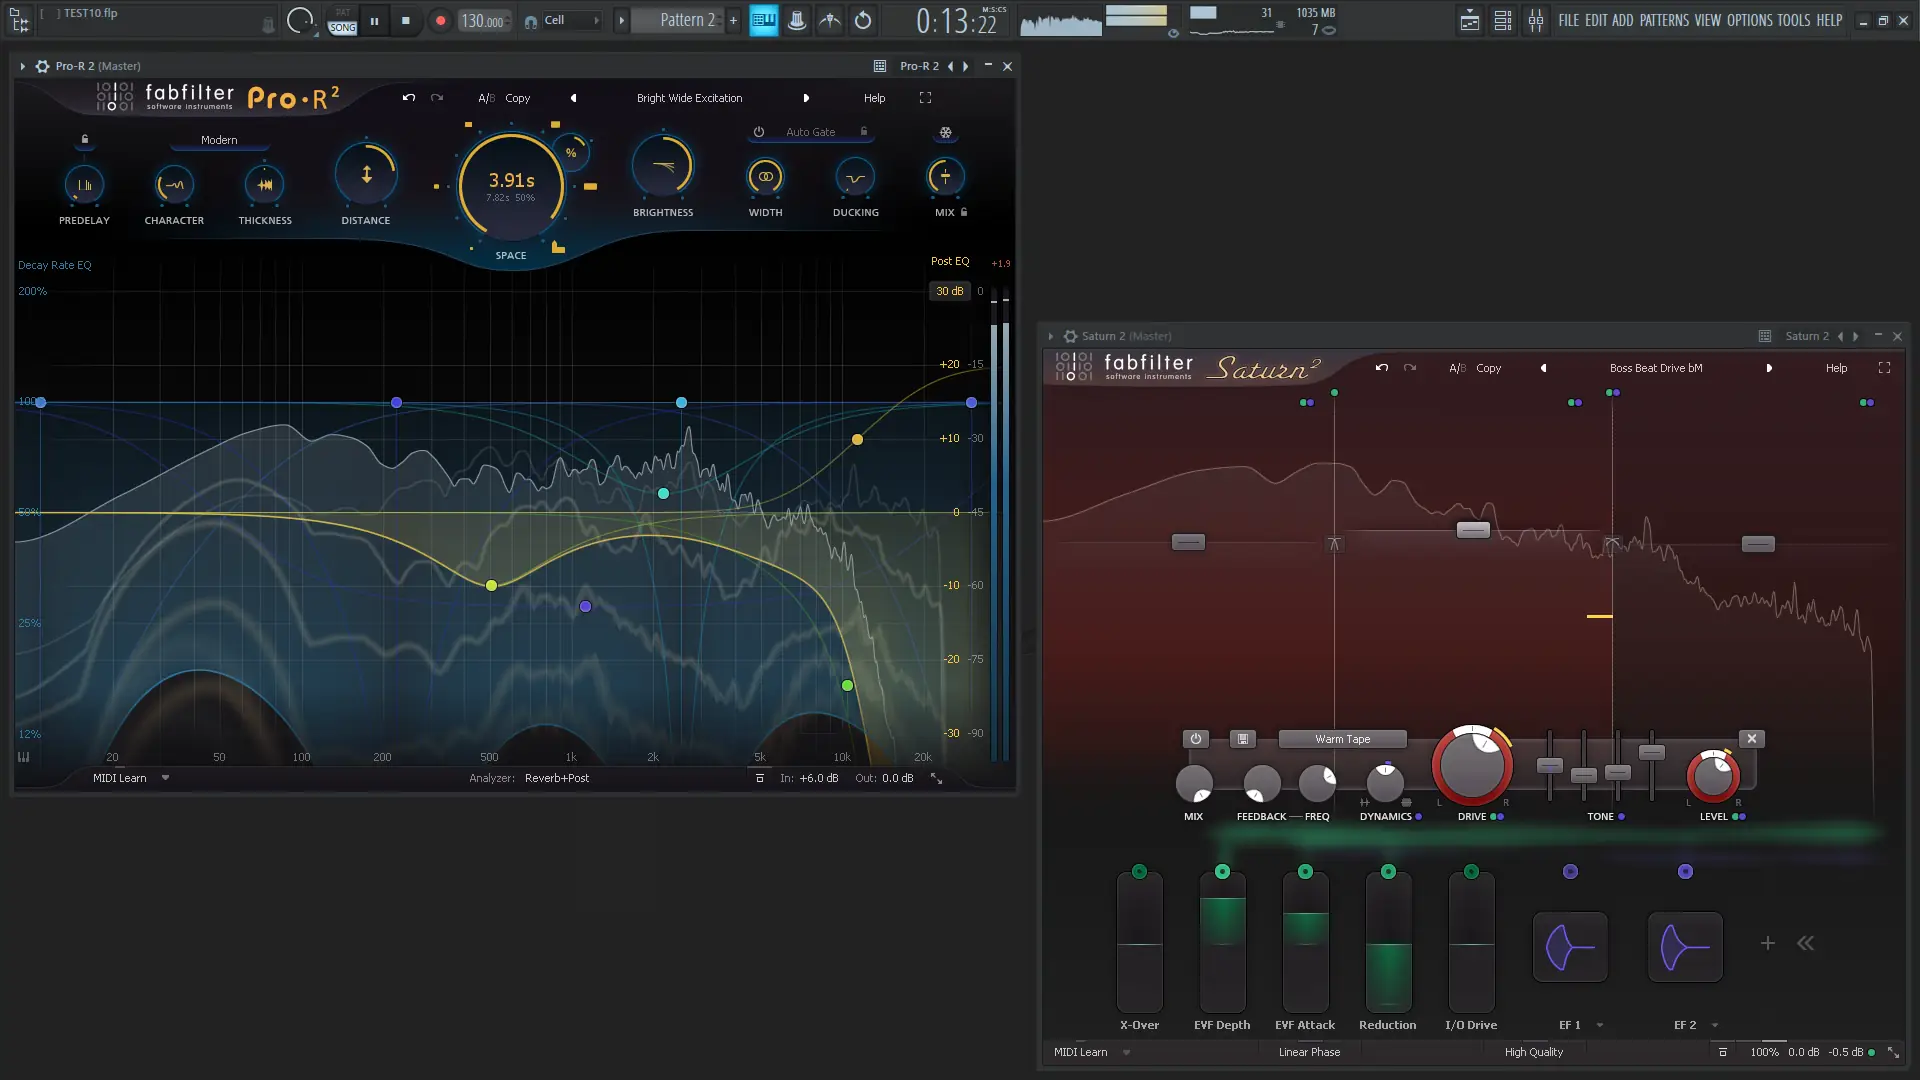
Task: Click the Pro-R 2 Help button
Action: click(874, 98)
